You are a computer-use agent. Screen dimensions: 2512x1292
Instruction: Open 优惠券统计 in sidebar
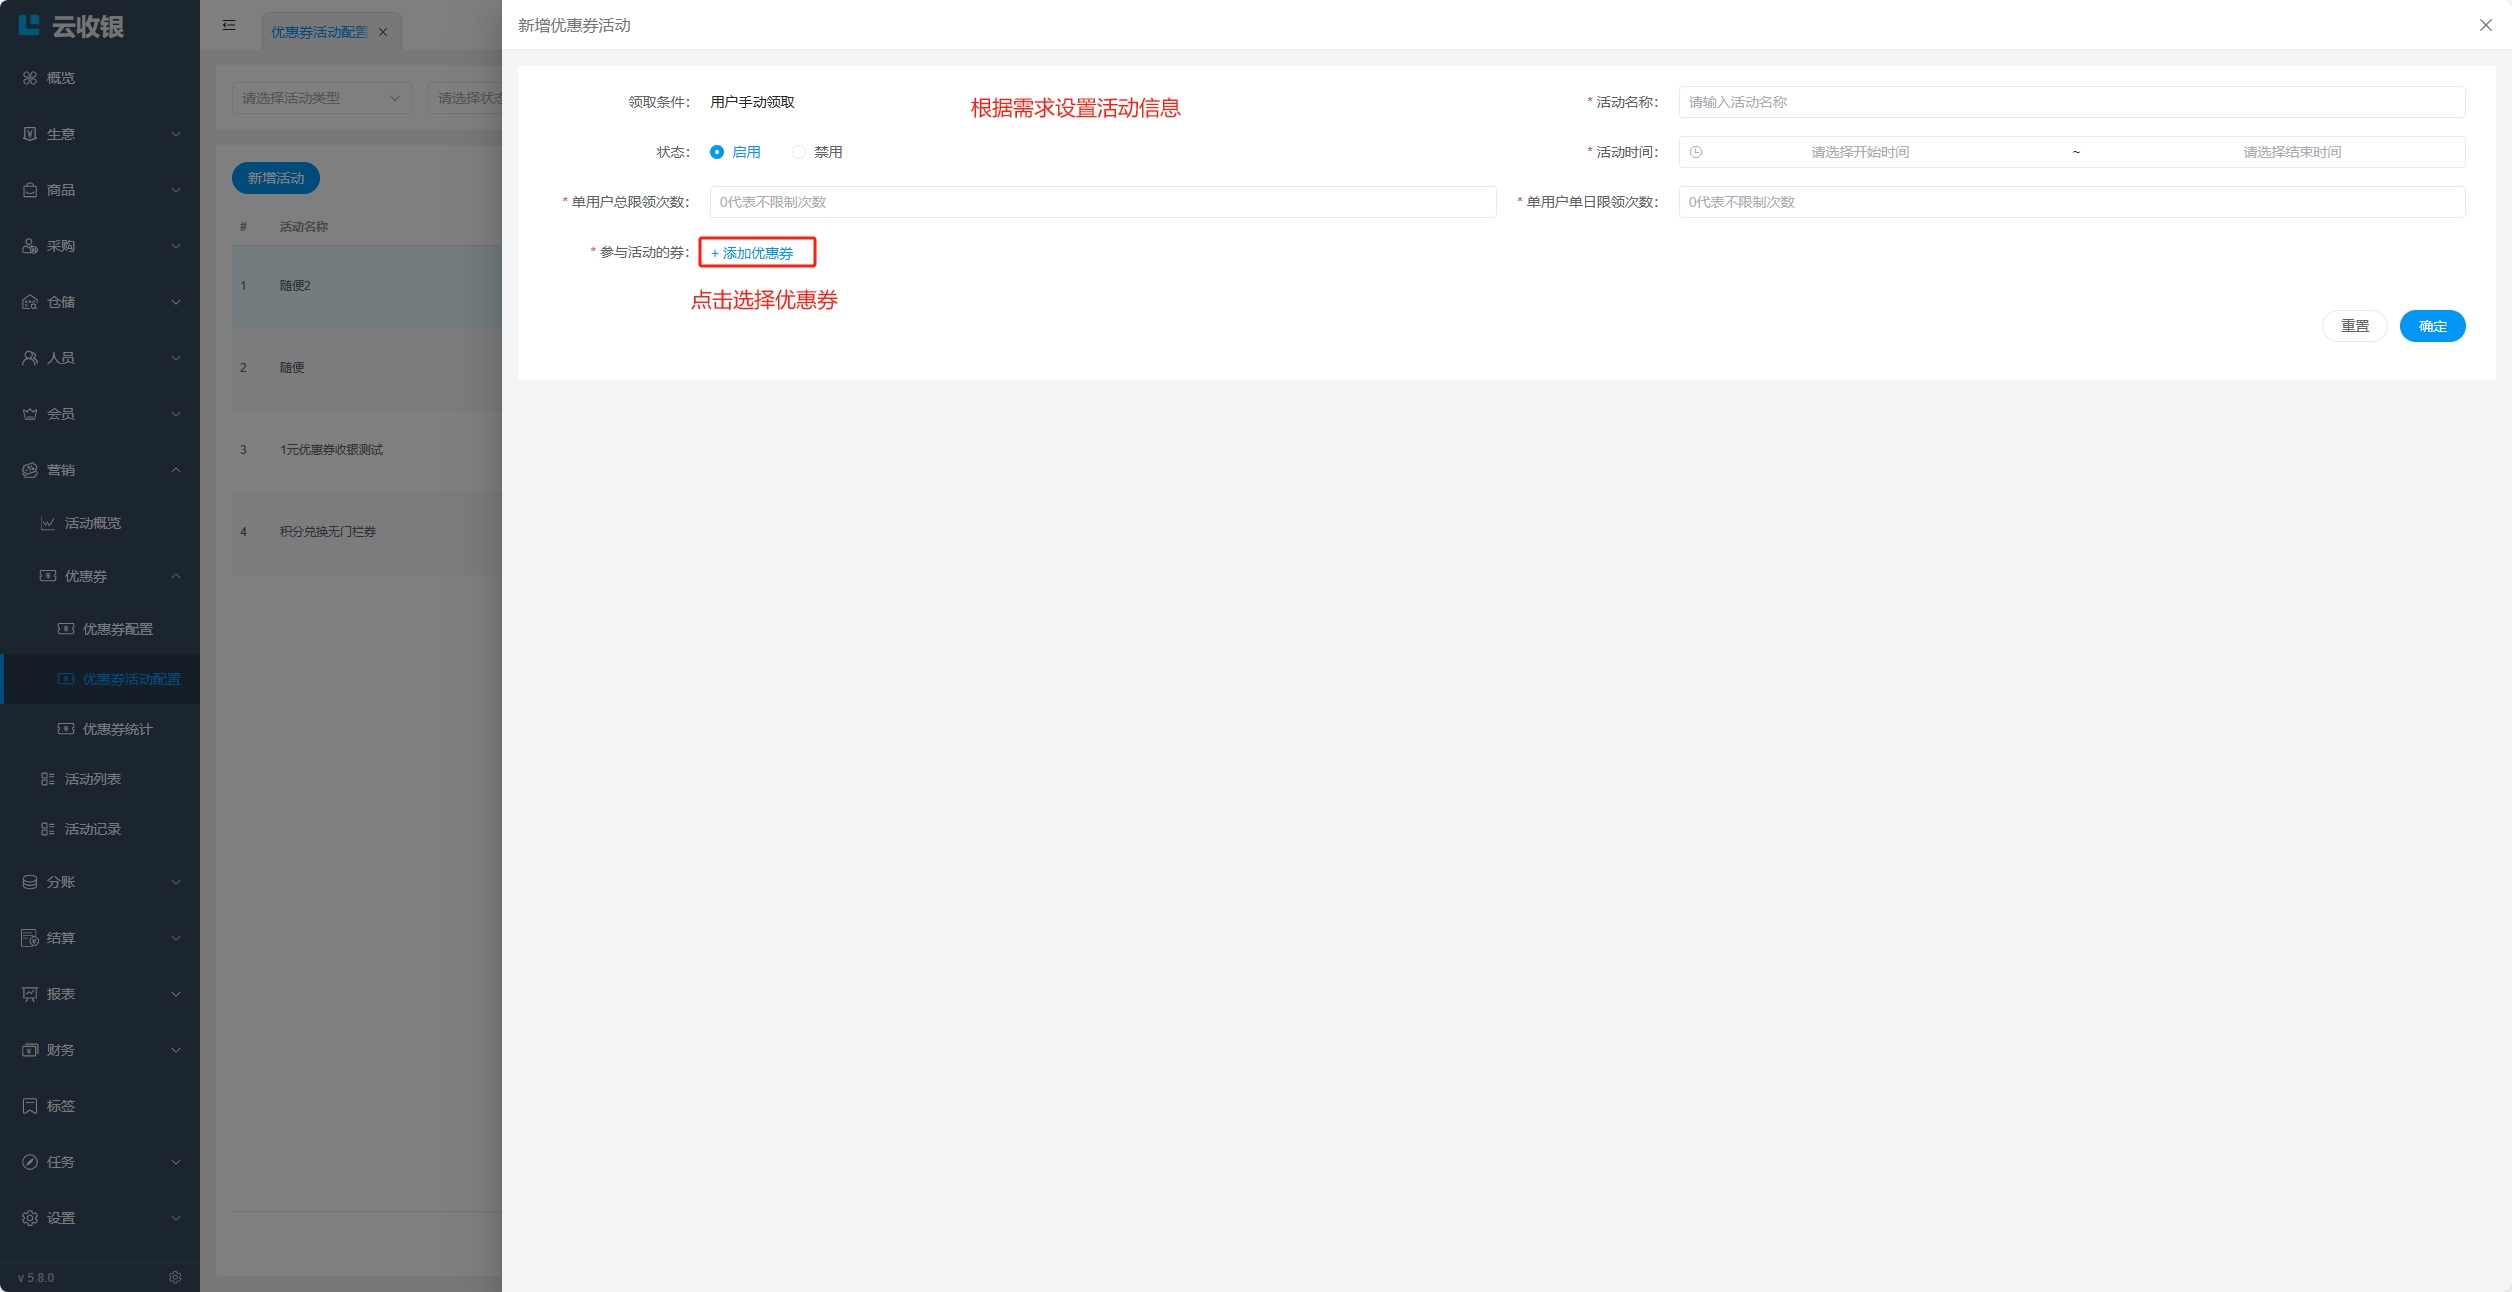tap(117, 729)
